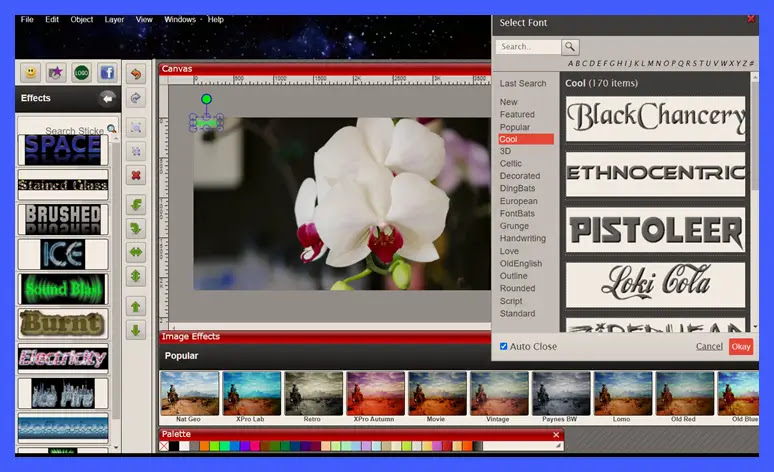Click the green rotate-left icon

(136, 204)
